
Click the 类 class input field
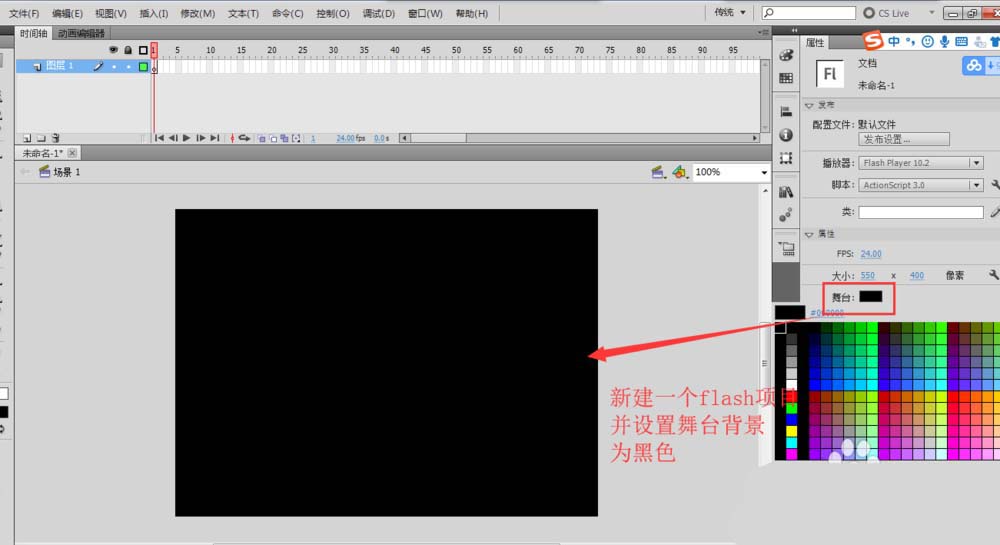click(x=921, y=212)
